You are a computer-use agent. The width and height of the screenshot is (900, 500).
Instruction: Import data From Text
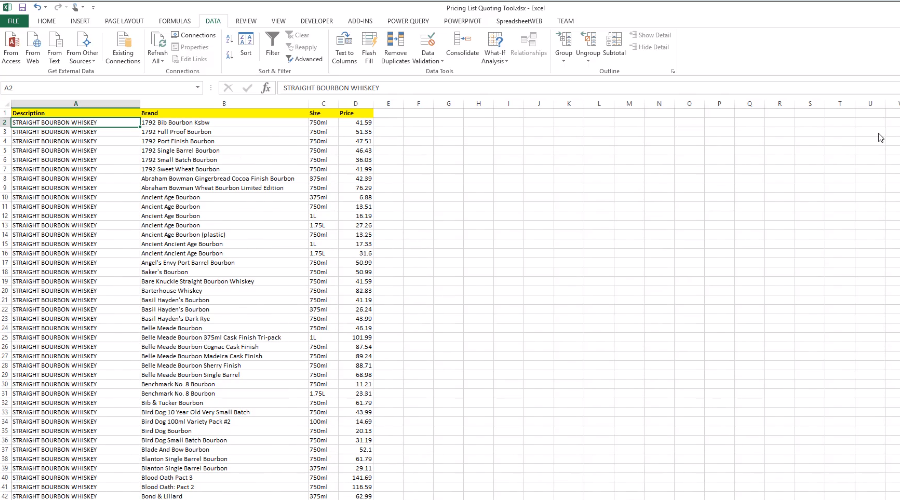coord(55,47)
